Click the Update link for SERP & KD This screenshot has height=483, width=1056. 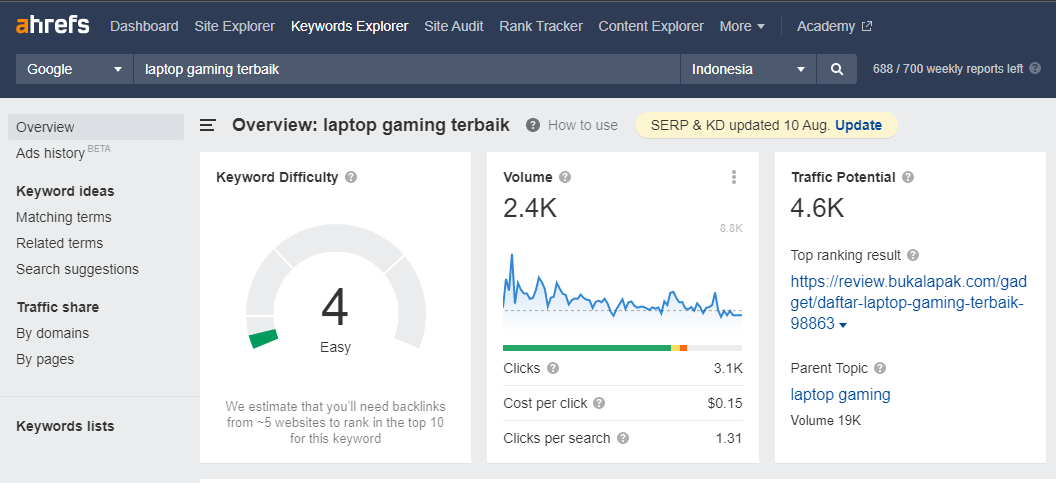[858, 125]
